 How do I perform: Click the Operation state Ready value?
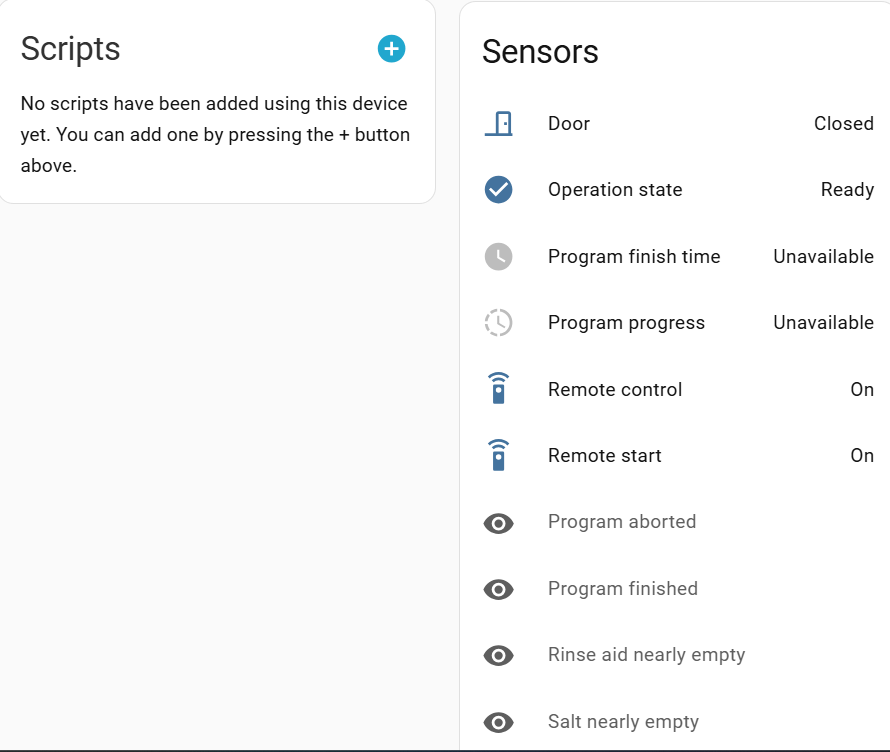coord(847,190)
